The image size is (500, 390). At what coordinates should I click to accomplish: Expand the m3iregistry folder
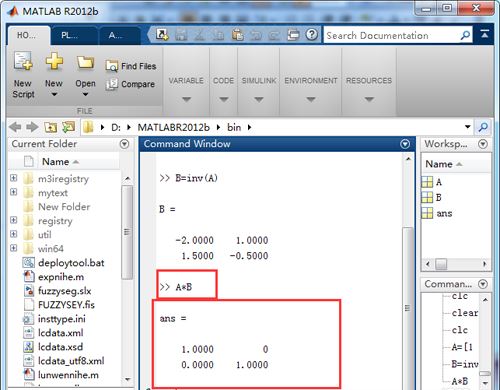13,178
